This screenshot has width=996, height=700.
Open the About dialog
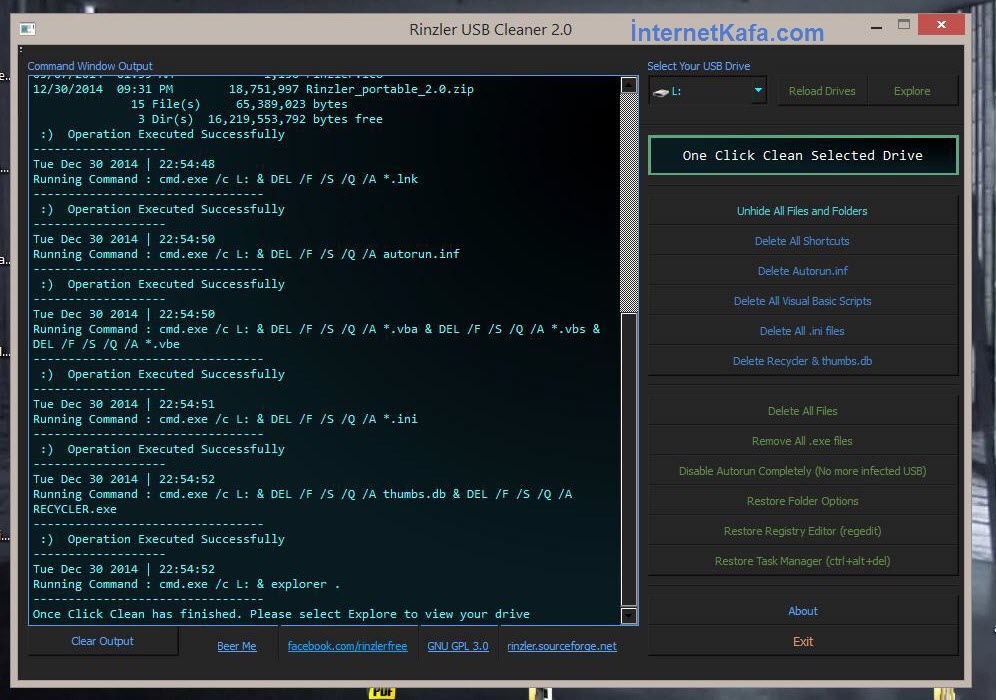click(x=802, y=611)
